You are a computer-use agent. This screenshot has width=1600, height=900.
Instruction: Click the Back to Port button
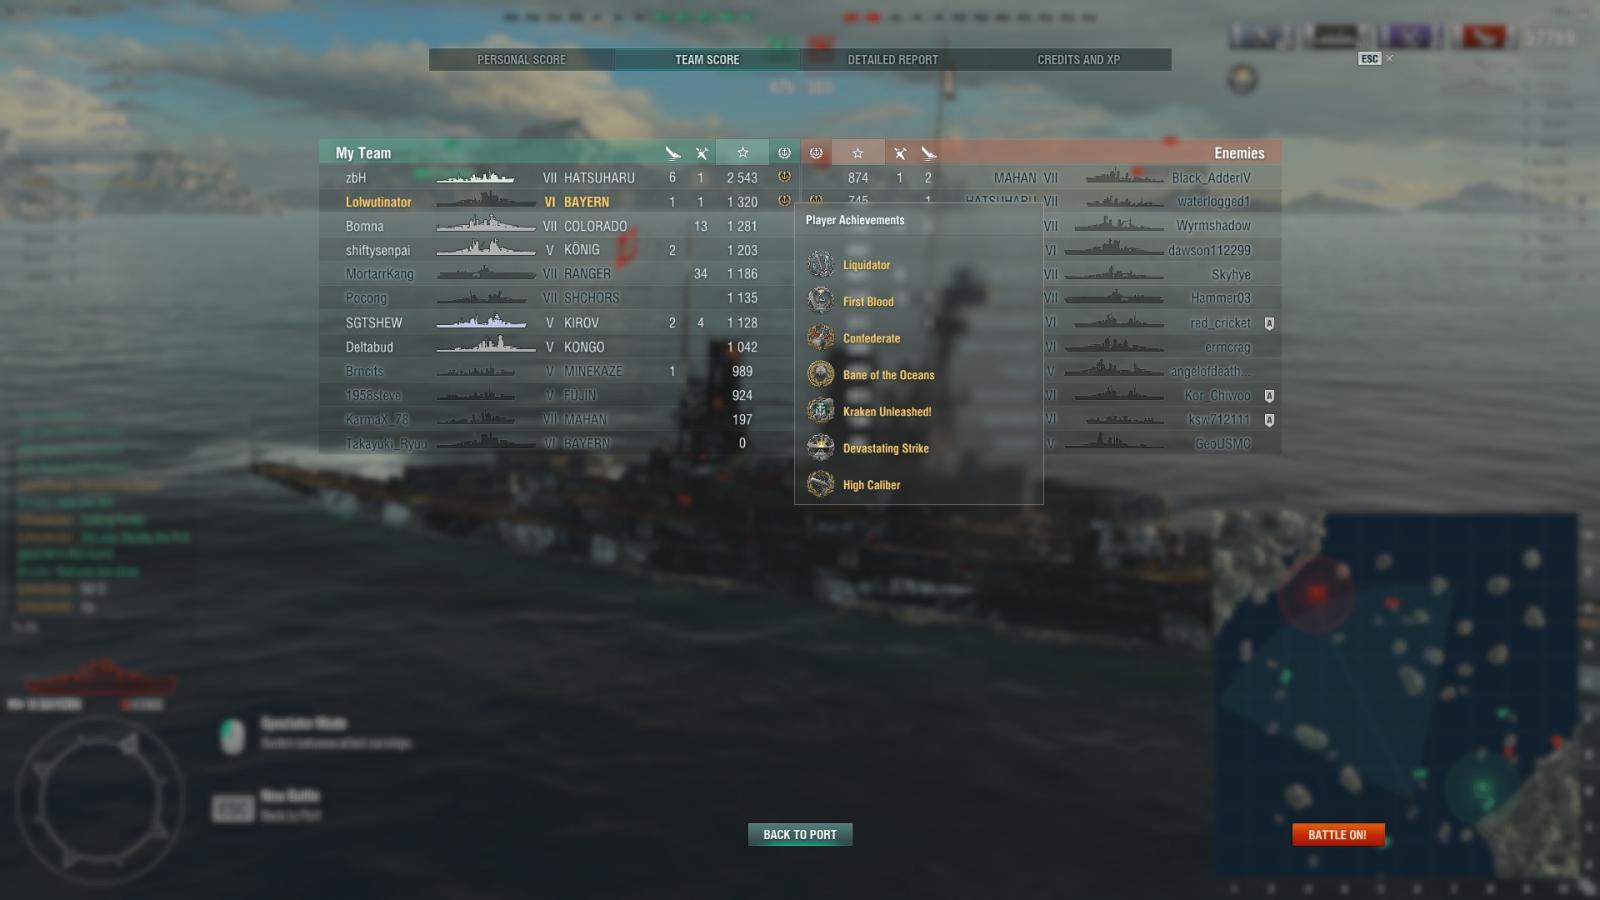pyautogui.click(x=800, y=835)
